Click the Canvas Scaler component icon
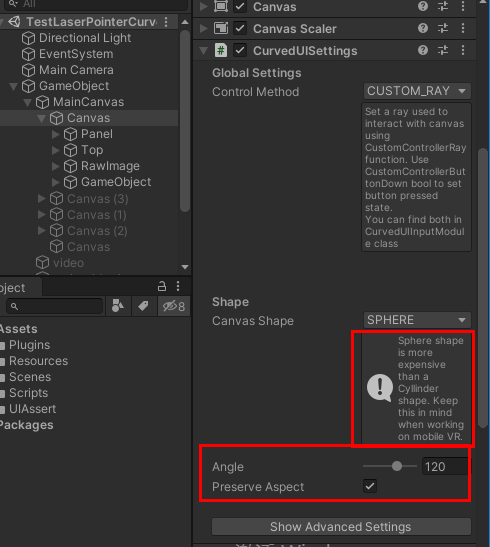 tap(221, 28)
